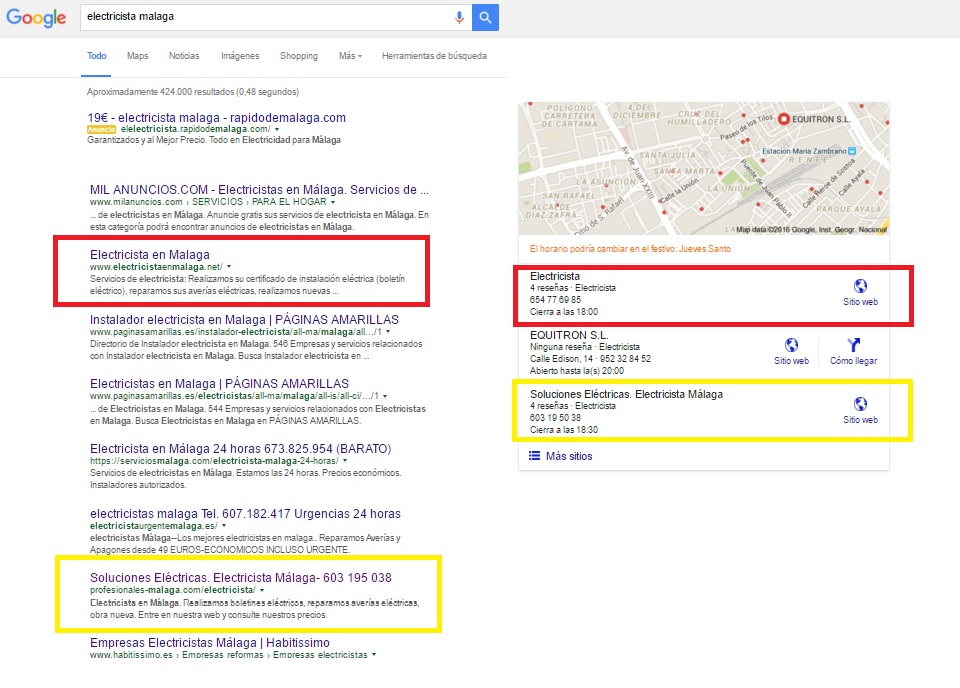The width and height of the screenshot is (960, 688).
Task: Expand arrow next to profesionales-malaga.com/electricista URL
Action: [x=262, y=590]
